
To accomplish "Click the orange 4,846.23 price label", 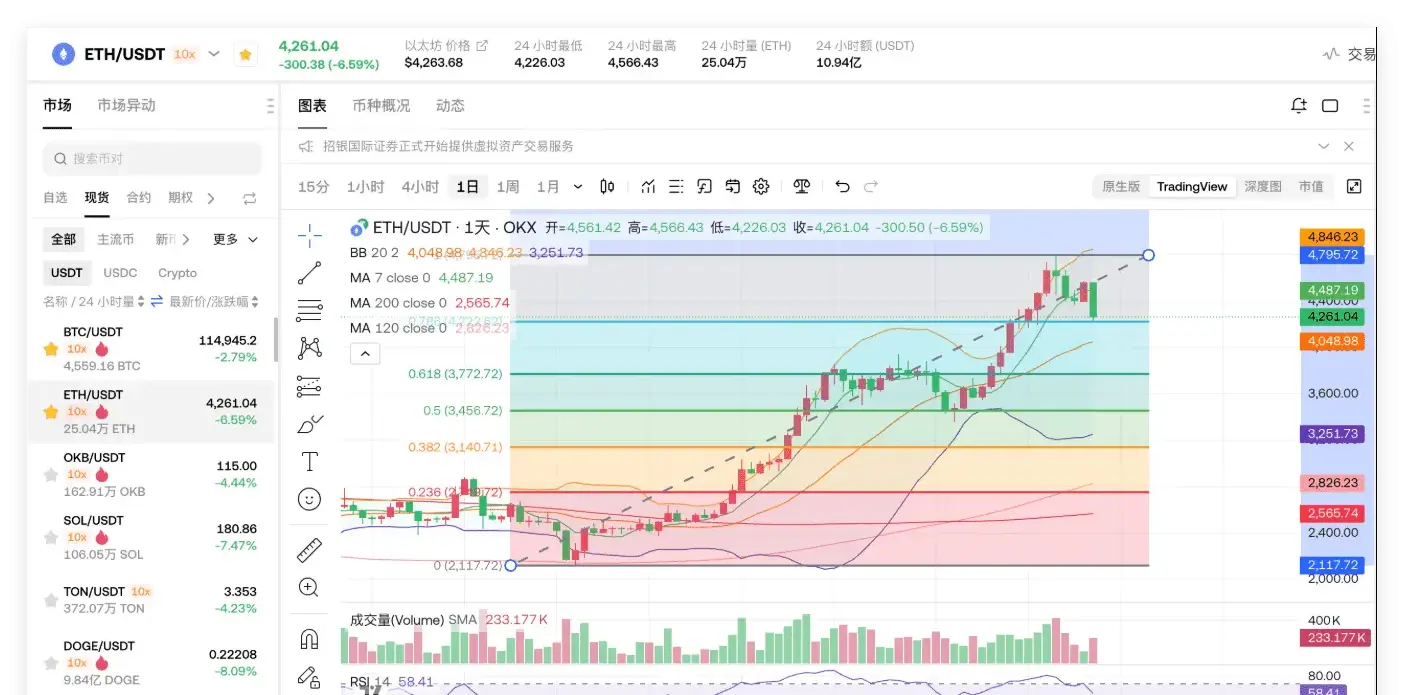I will click(1332, 237).
